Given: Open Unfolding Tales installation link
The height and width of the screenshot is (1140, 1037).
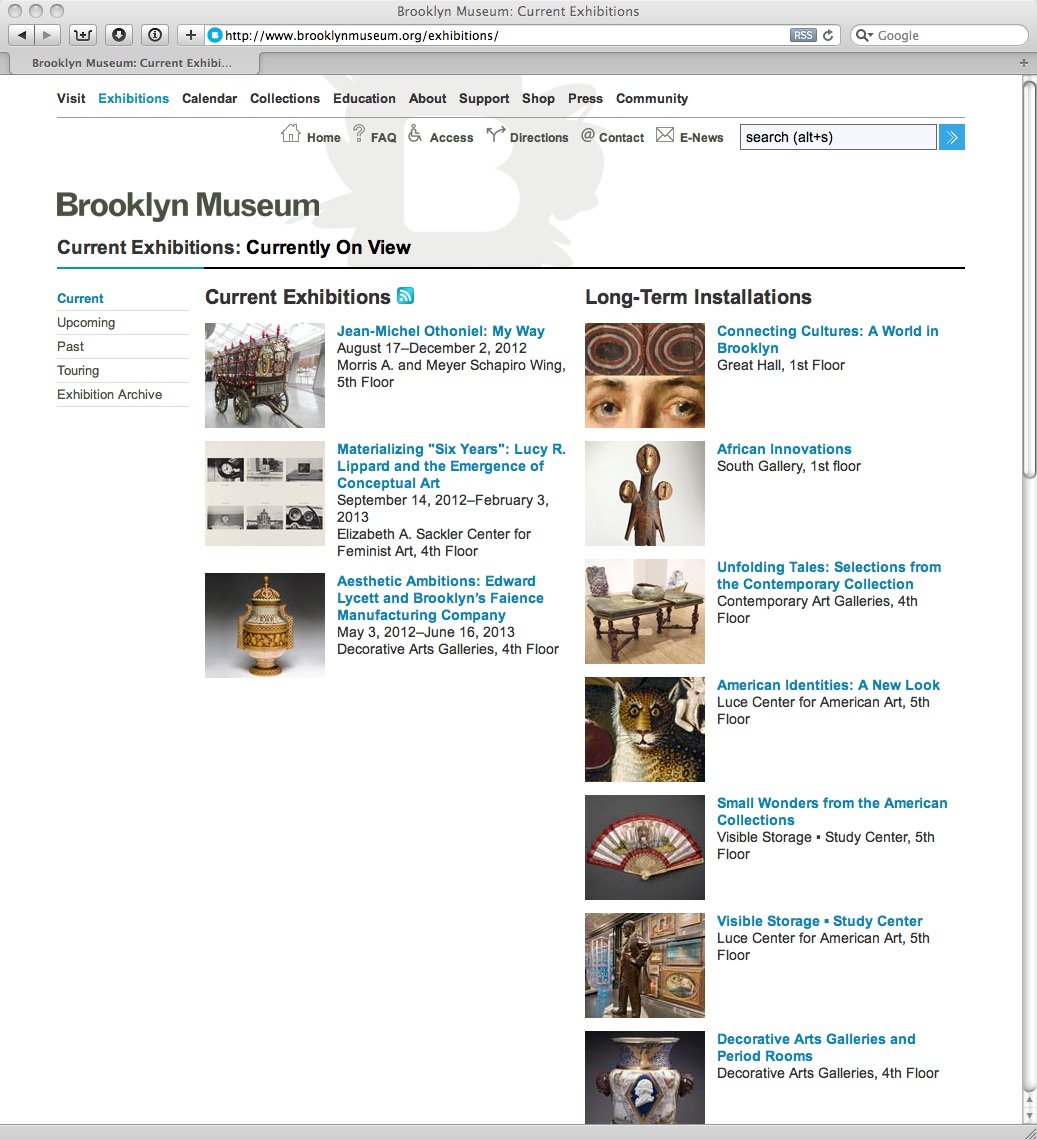Looking at the screenshot, I should click(x=829, y=575).
